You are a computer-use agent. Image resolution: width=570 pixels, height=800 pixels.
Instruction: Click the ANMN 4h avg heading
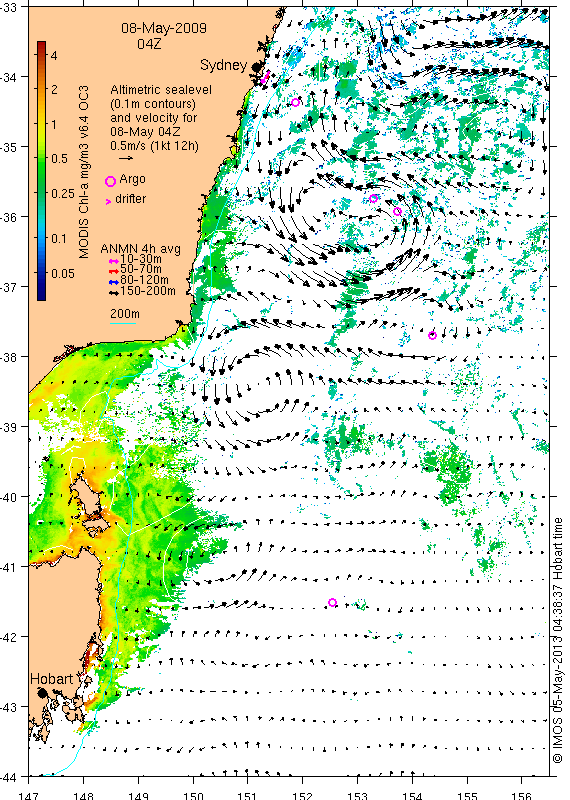140,249
